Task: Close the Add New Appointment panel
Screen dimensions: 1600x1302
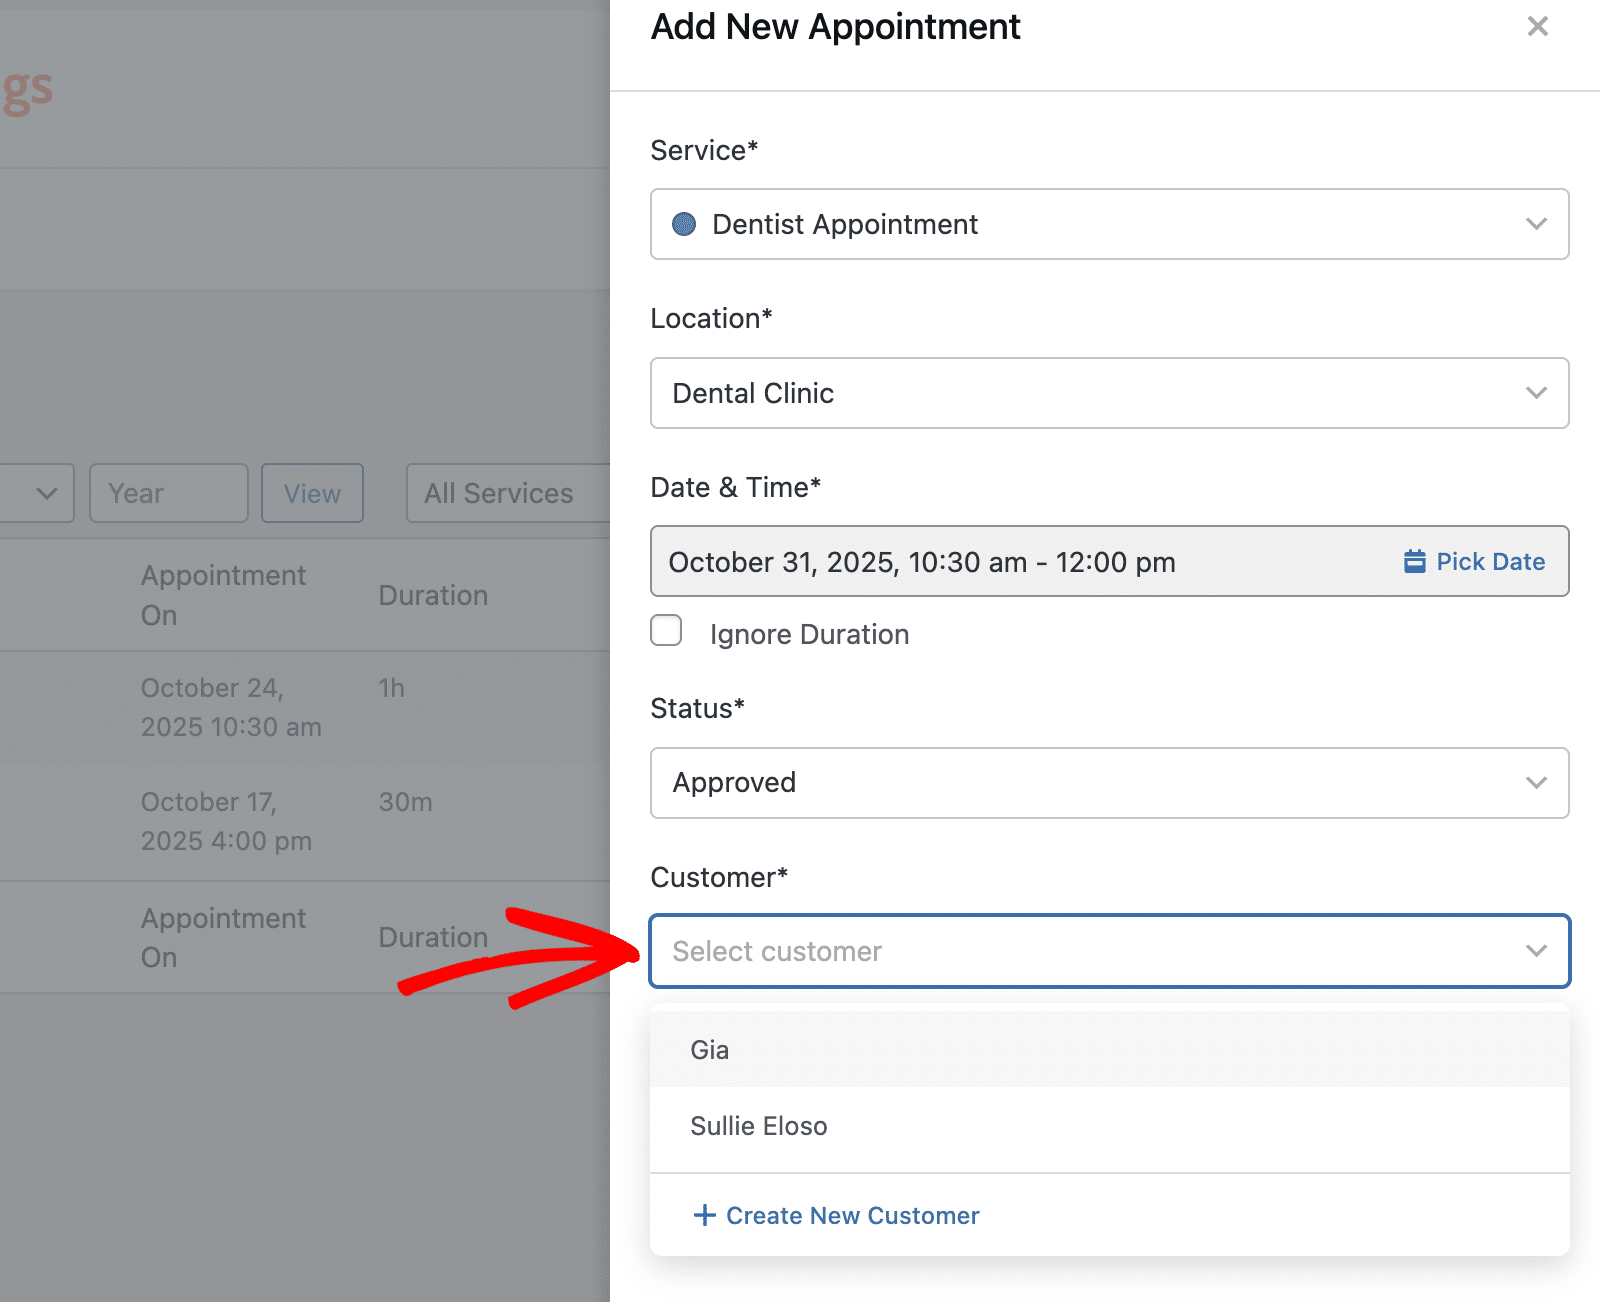Action: click(x=1537, y=27)
